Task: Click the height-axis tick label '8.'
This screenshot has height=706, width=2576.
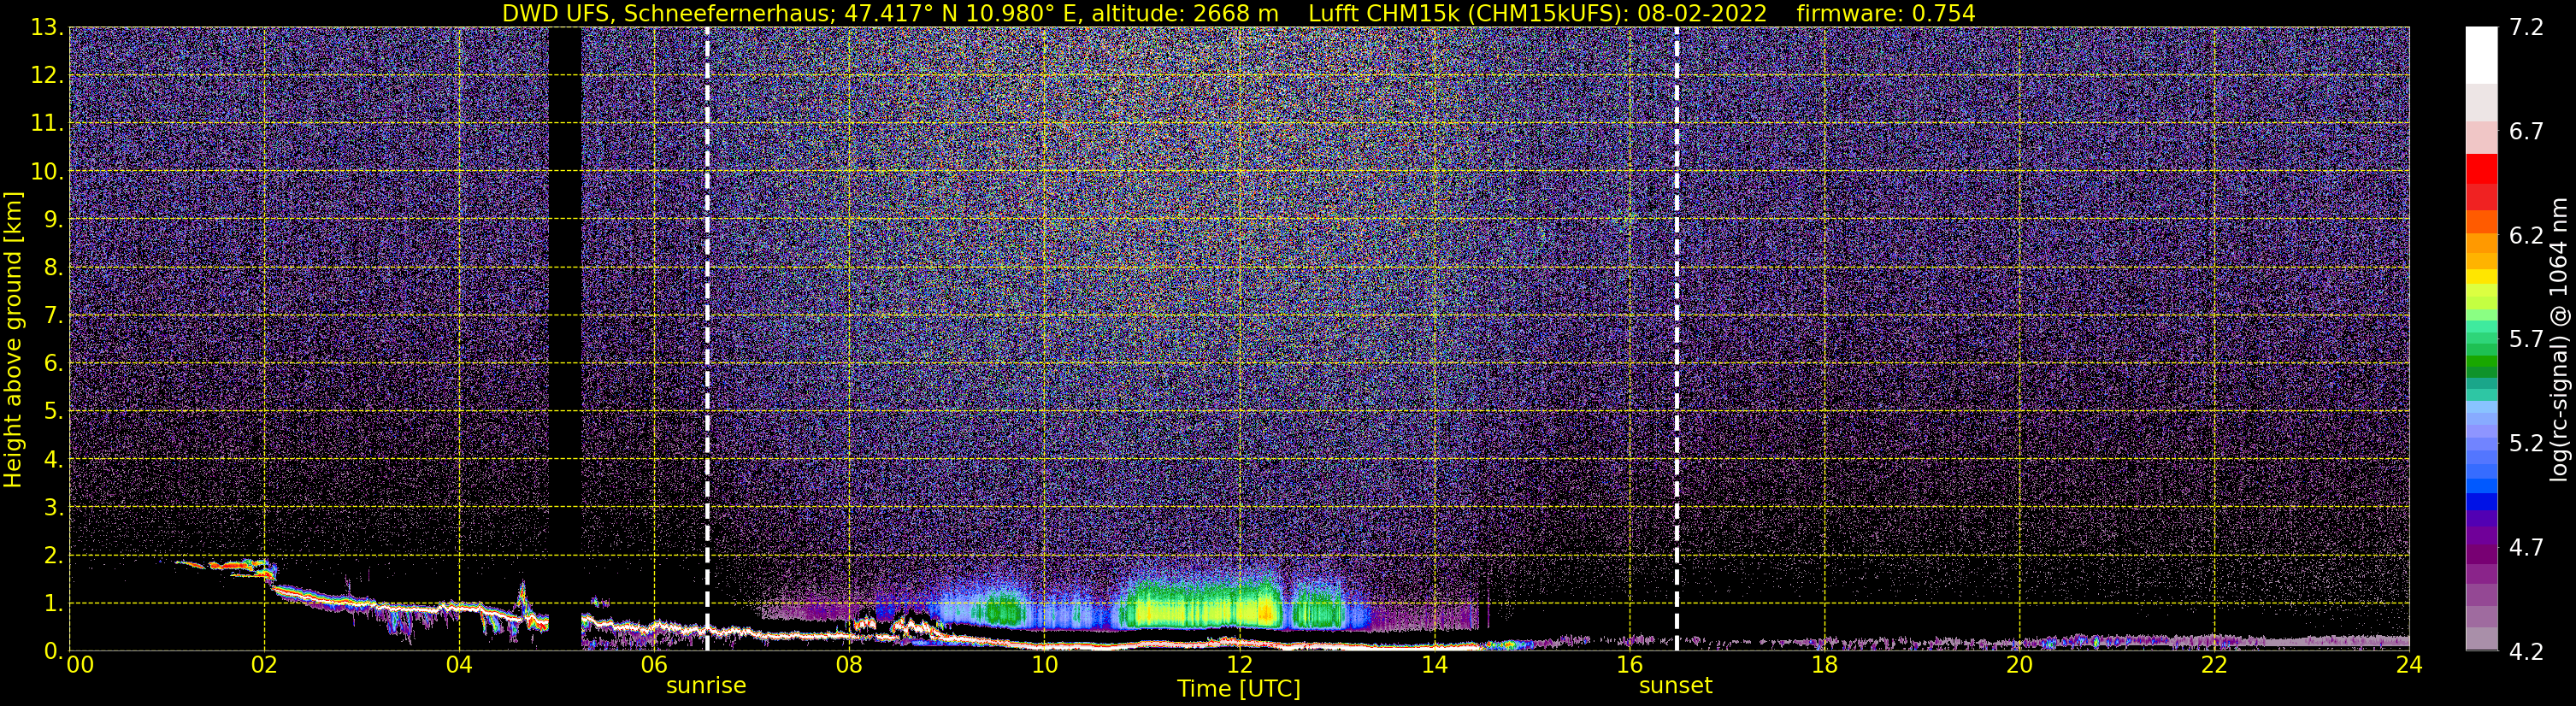Action: click(x=54, y=268)
